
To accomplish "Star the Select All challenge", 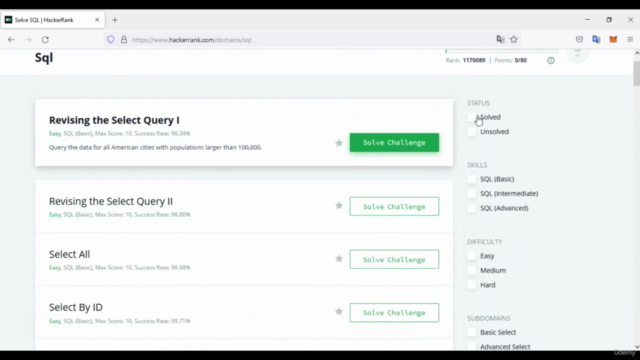I will (339, 259).
